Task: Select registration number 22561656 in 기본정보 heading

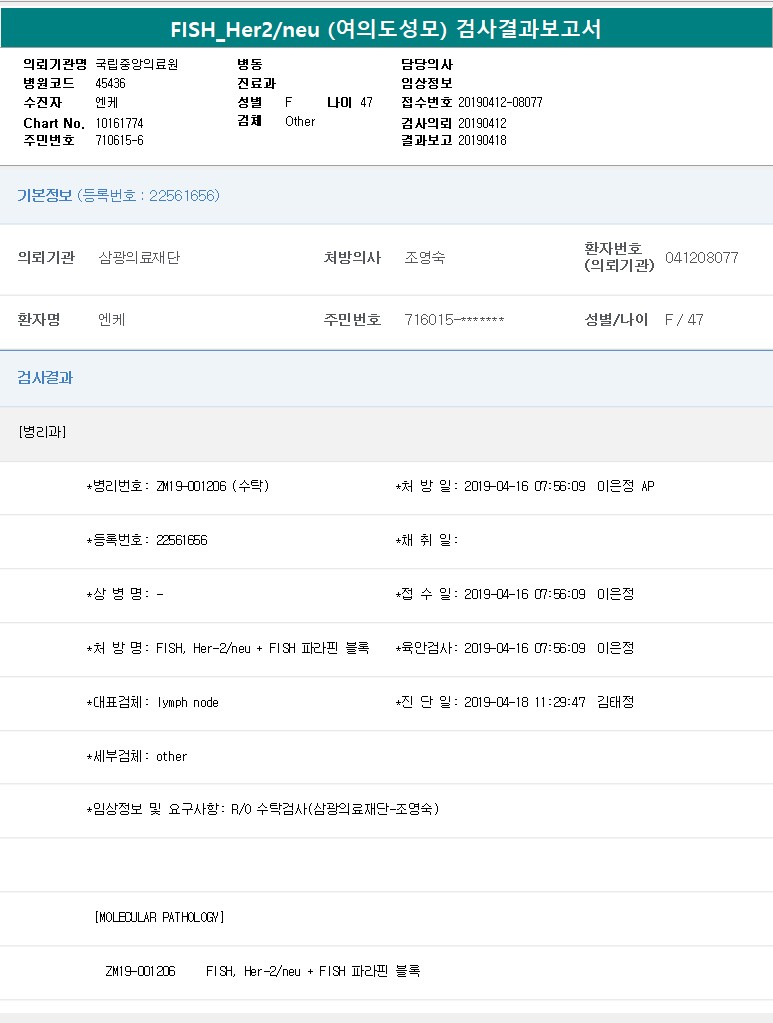Action: (184, 195)
